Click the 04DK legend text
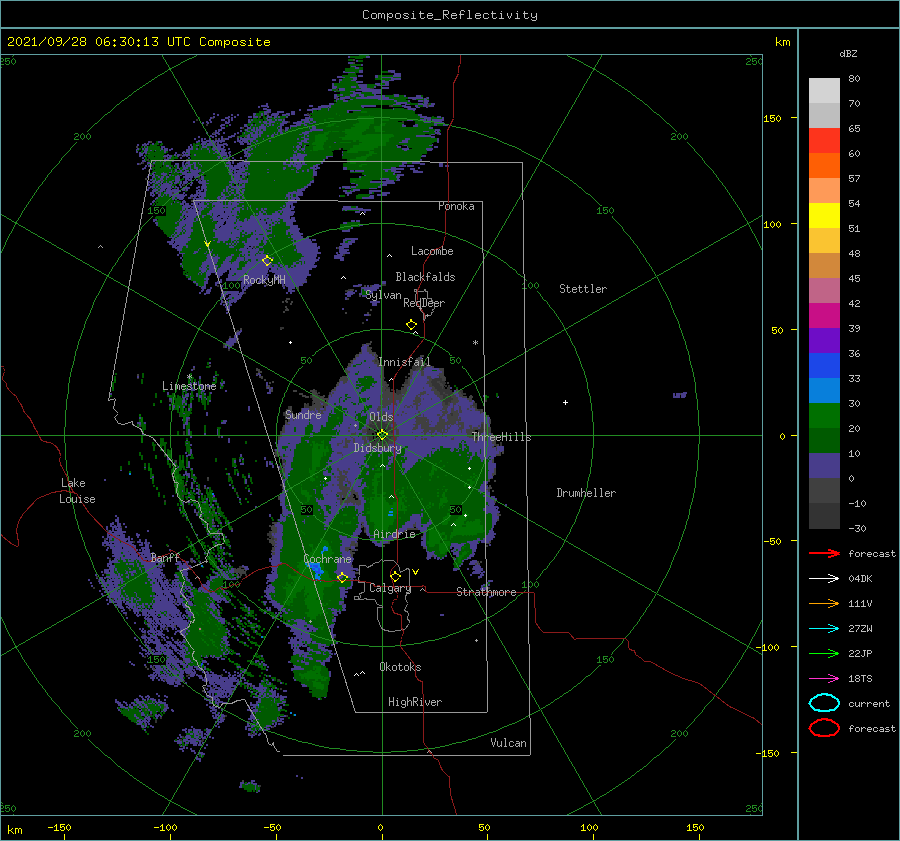 [860, 579]
